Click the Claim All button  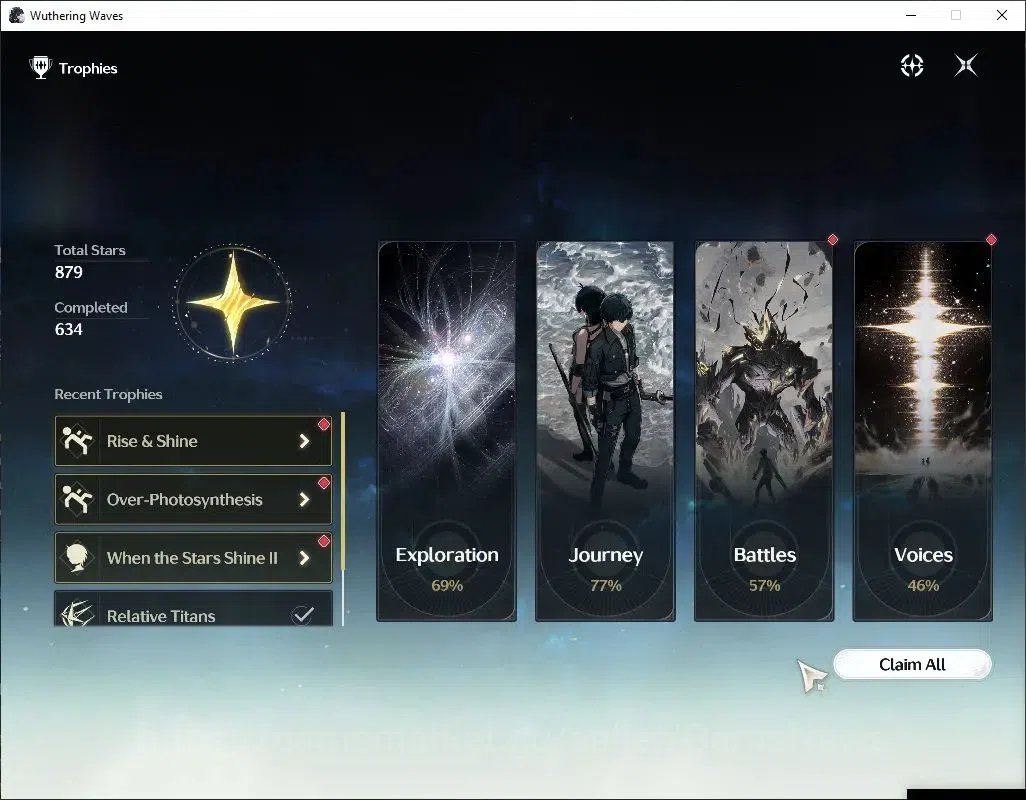point(912,665)
